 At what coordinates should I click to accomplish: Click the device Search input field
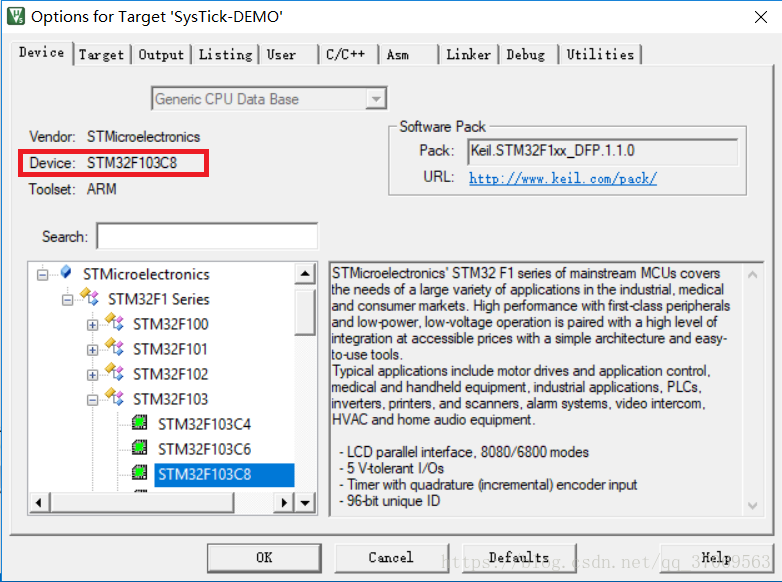207,236
